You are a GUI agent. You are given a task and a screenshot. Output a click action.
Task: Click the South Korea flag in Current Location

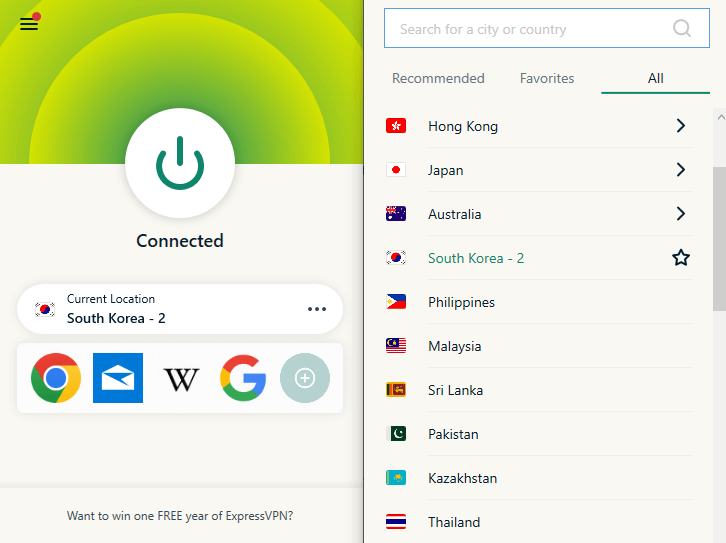point(45,309)
